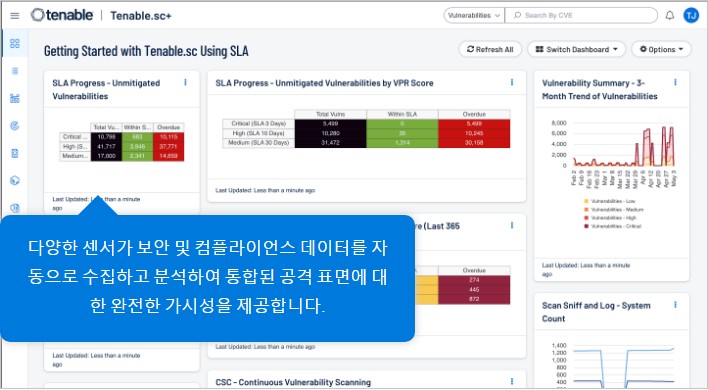Open the document report sidebar icon

pos(15,153)
